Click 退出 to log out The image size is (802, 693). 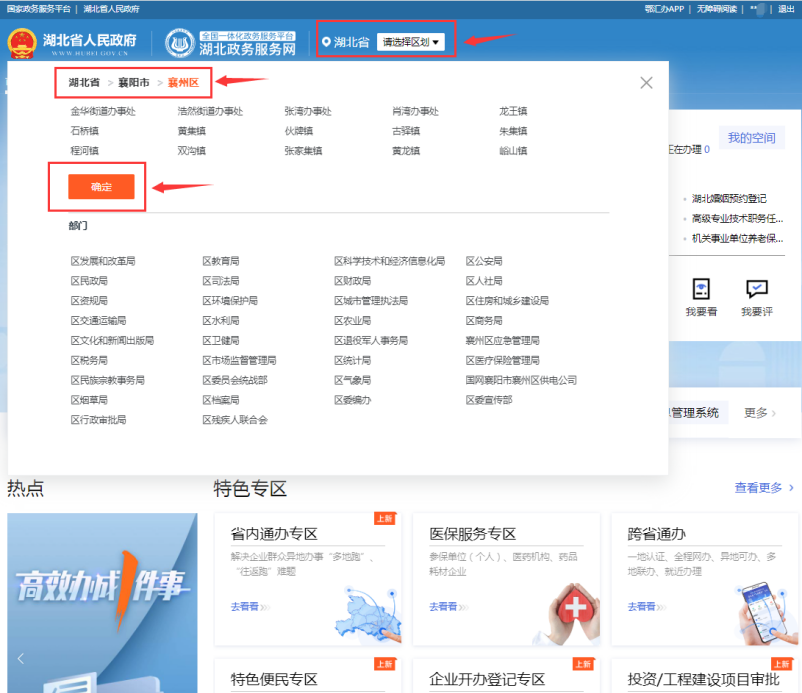pyautogui.click(x=786, y=8)
